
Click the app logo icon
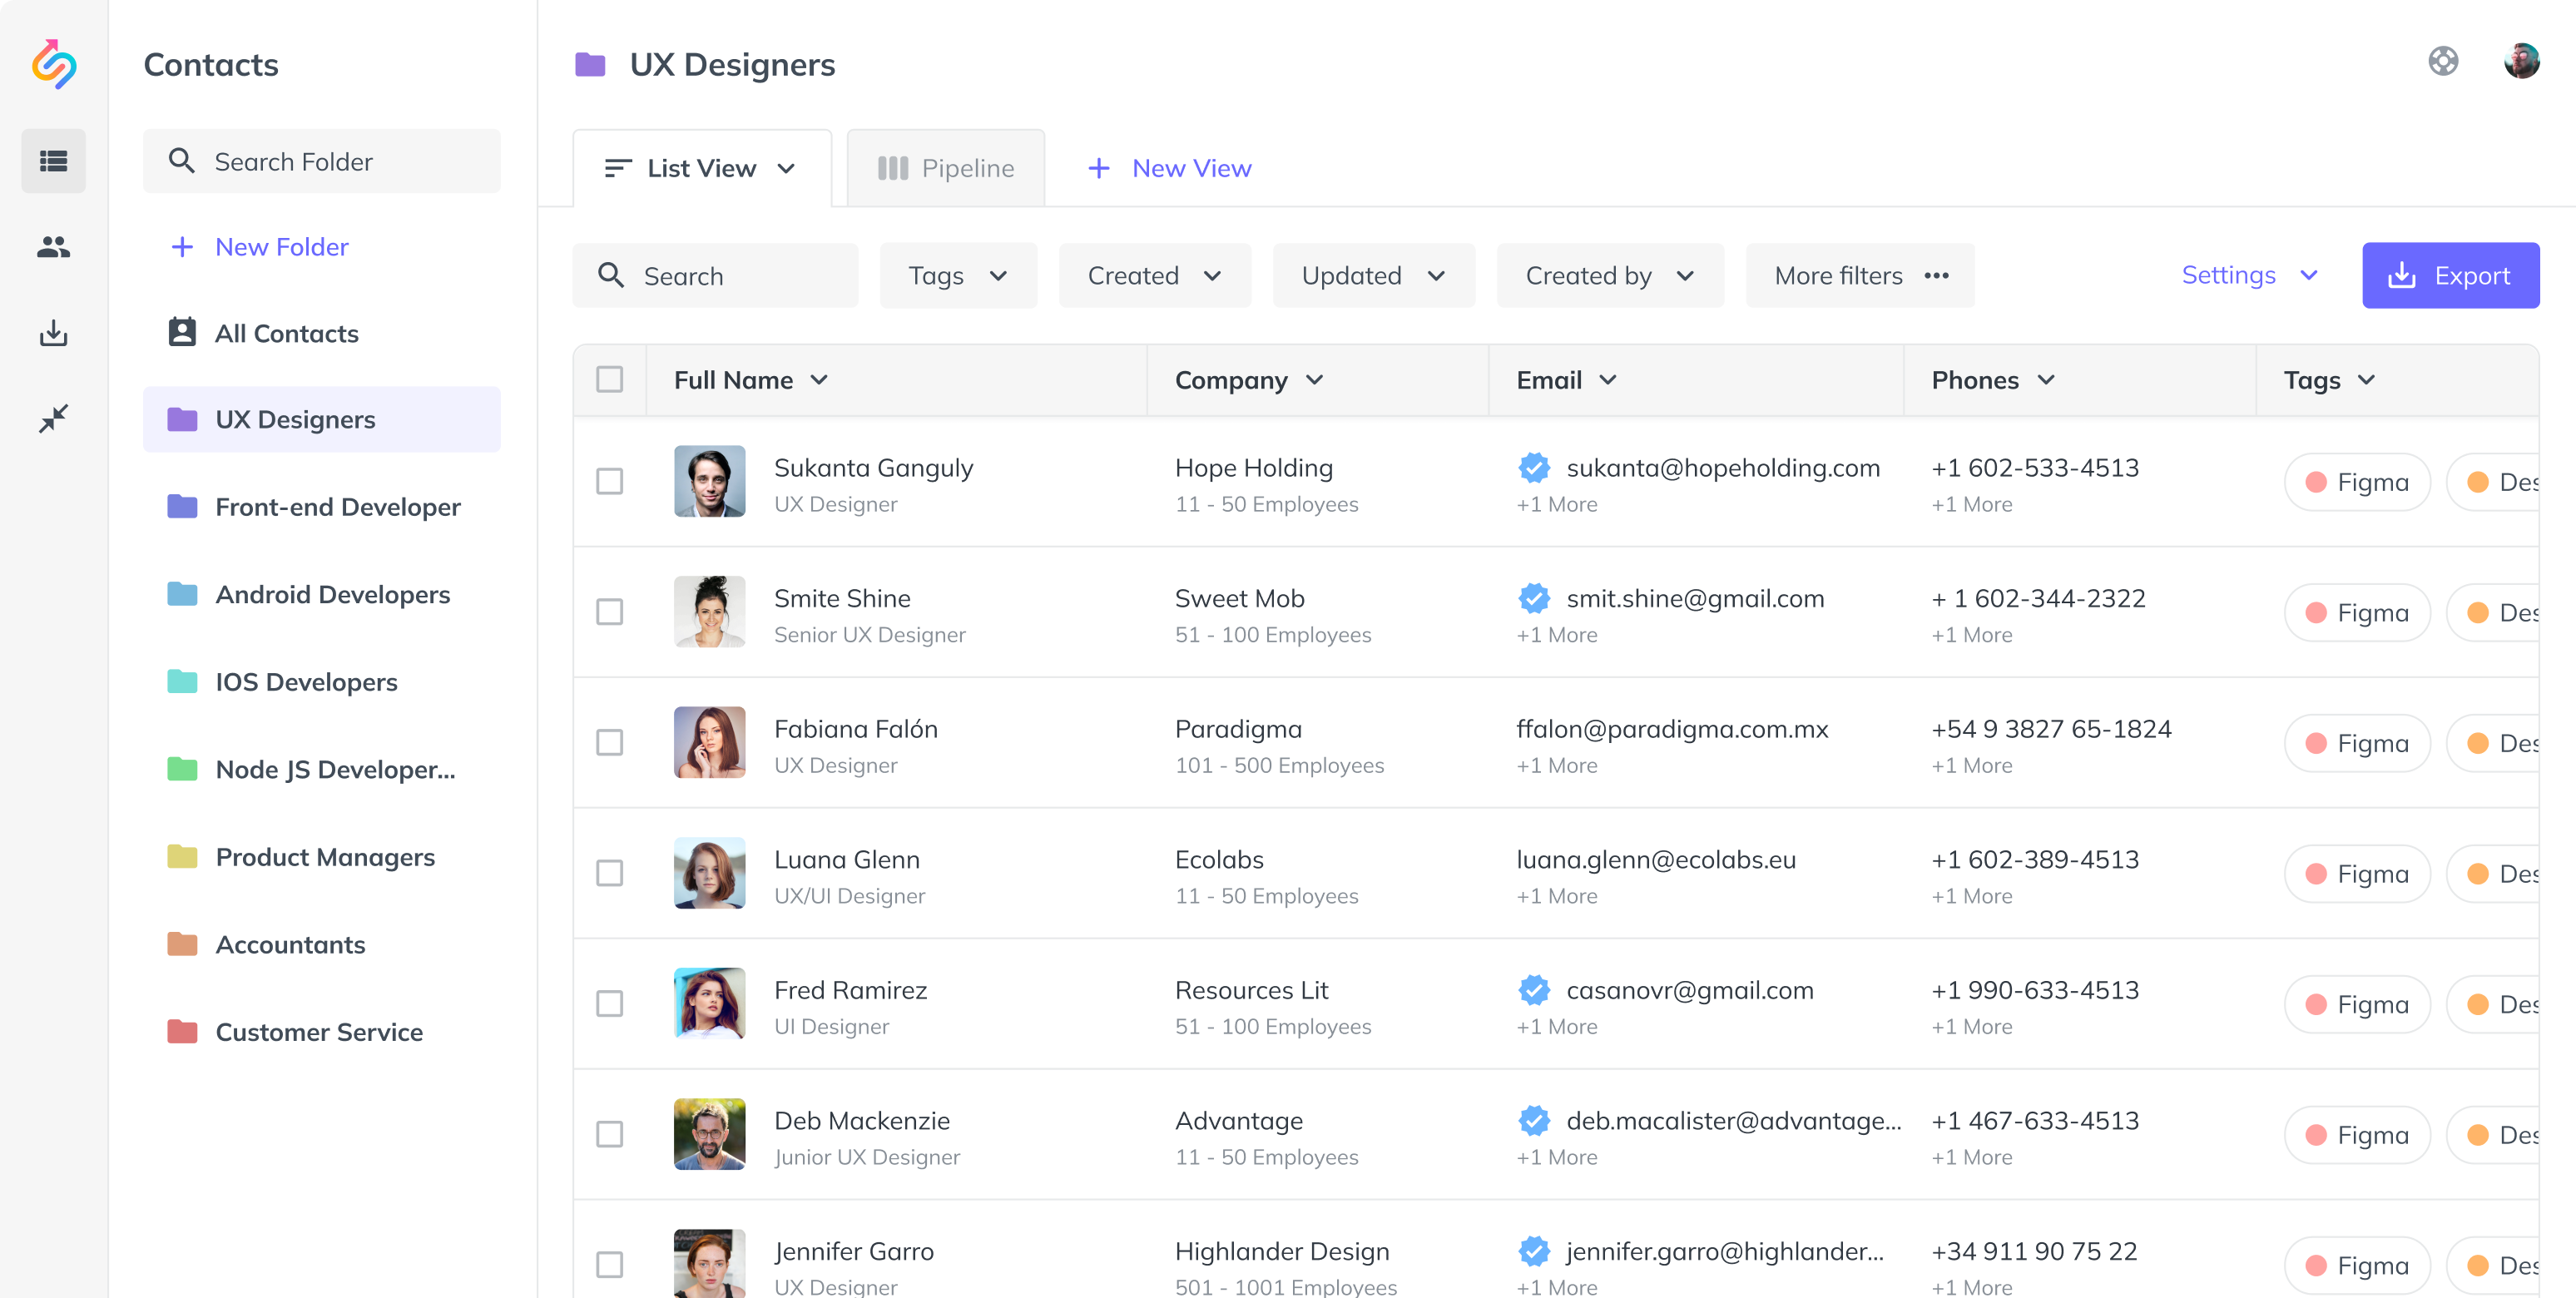point(54,64)
